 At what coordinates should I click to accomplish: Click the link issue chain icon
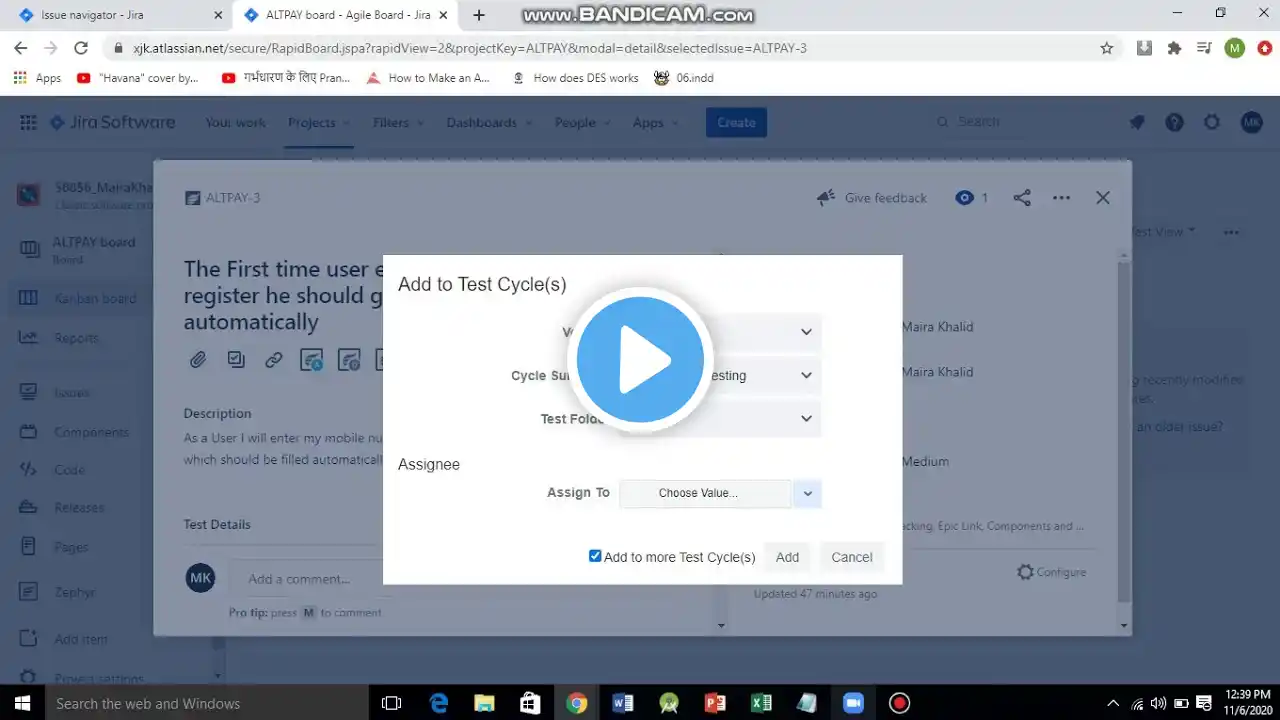pos(273,360)
